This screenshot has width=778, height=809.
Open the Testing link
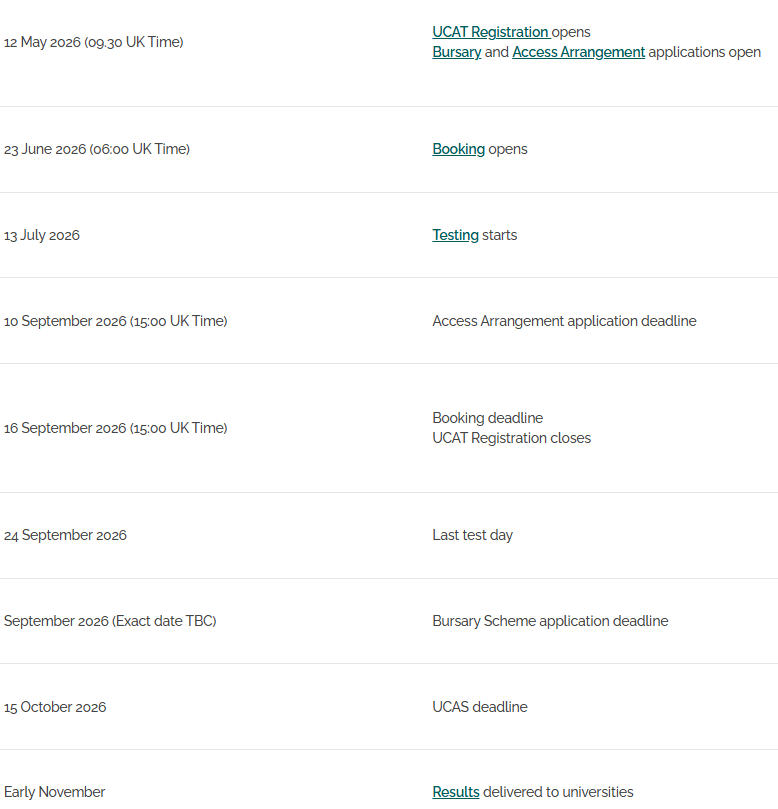[x=455, y=235]
